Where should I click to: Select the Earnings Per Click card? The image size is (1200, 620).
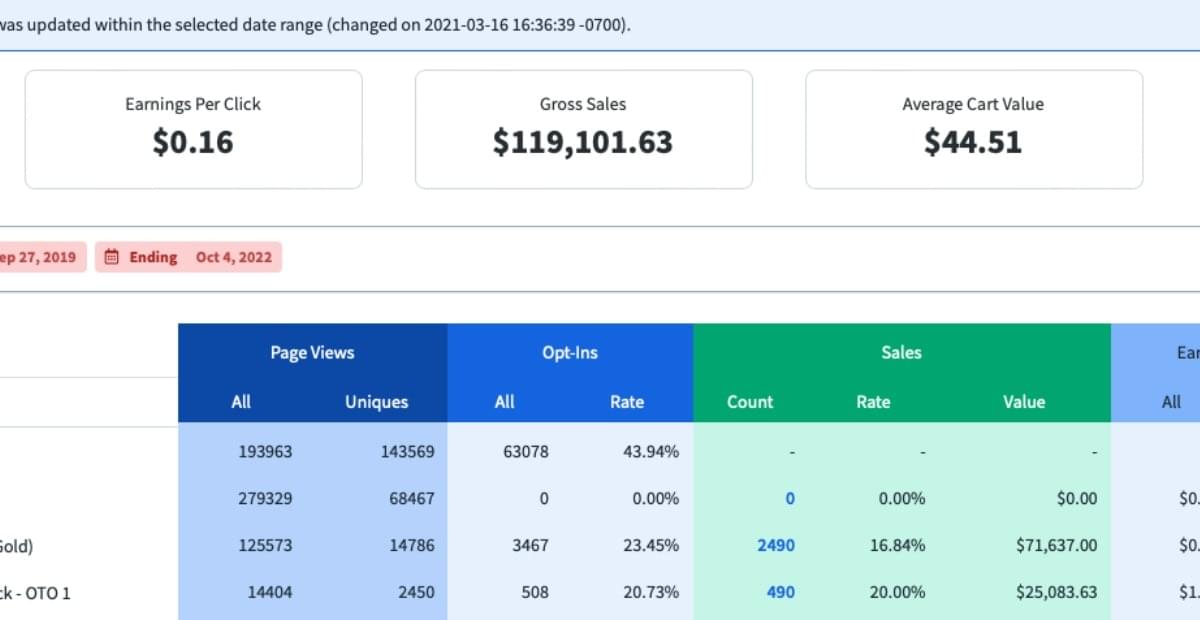pyautogui.click(x=193, y=129)
